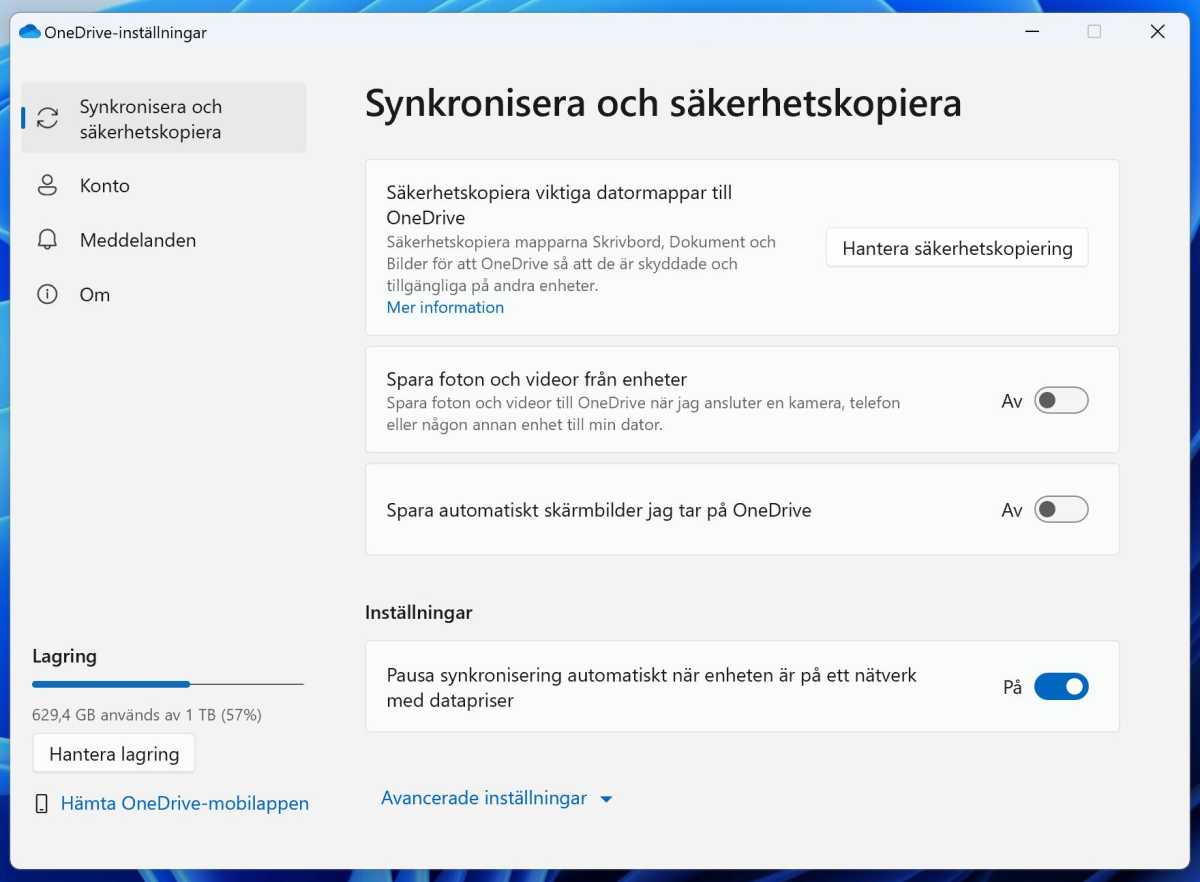The height and width of the screenshot is (882, 1200).
Task: Click Hantera säkerhetskopiering button
Action: pyautogui.click(x=957, y=248)
